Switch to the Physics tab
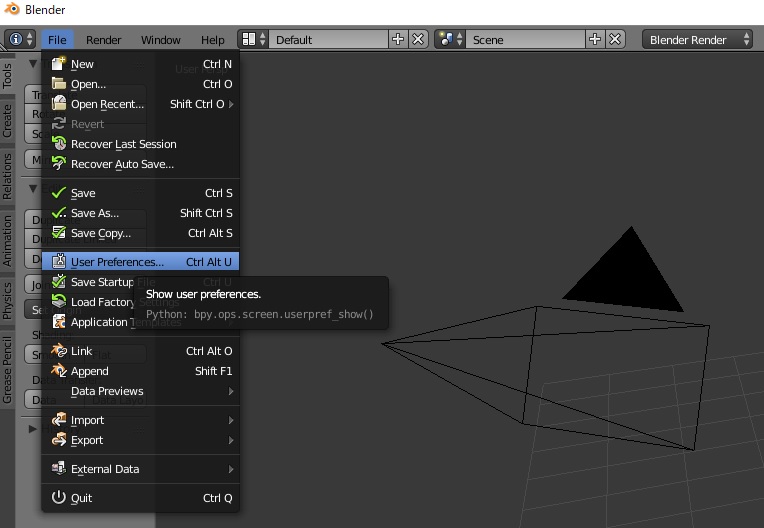Viewport: 764px width, 528px height. pyautogui.click(x=7, y=301)
